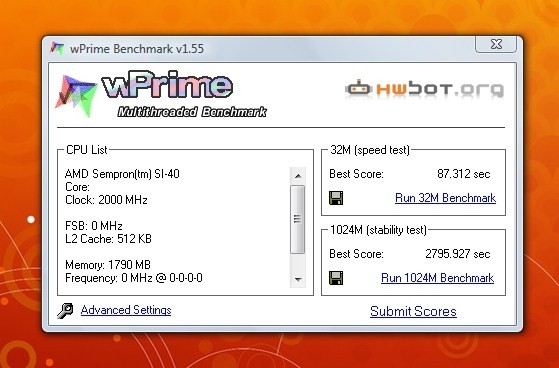Select the 'L2 Cache: 512 KB' line
Image resolution: width=559 pixels, height=368 pixels.
[x=108, y=239]
